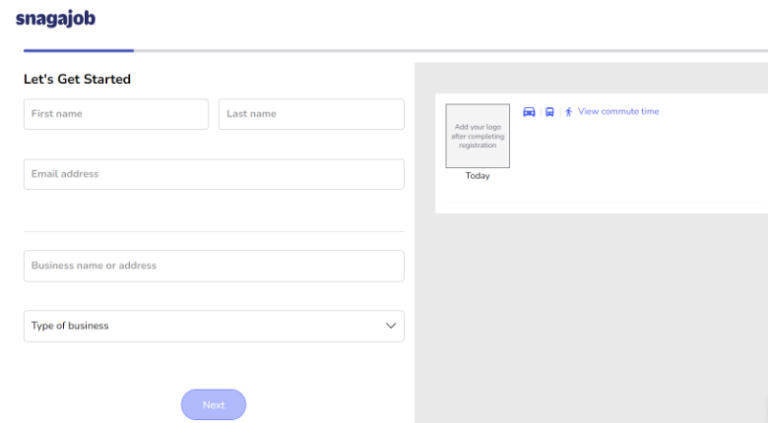
Task: Focus the First name field
Action: 116,114
